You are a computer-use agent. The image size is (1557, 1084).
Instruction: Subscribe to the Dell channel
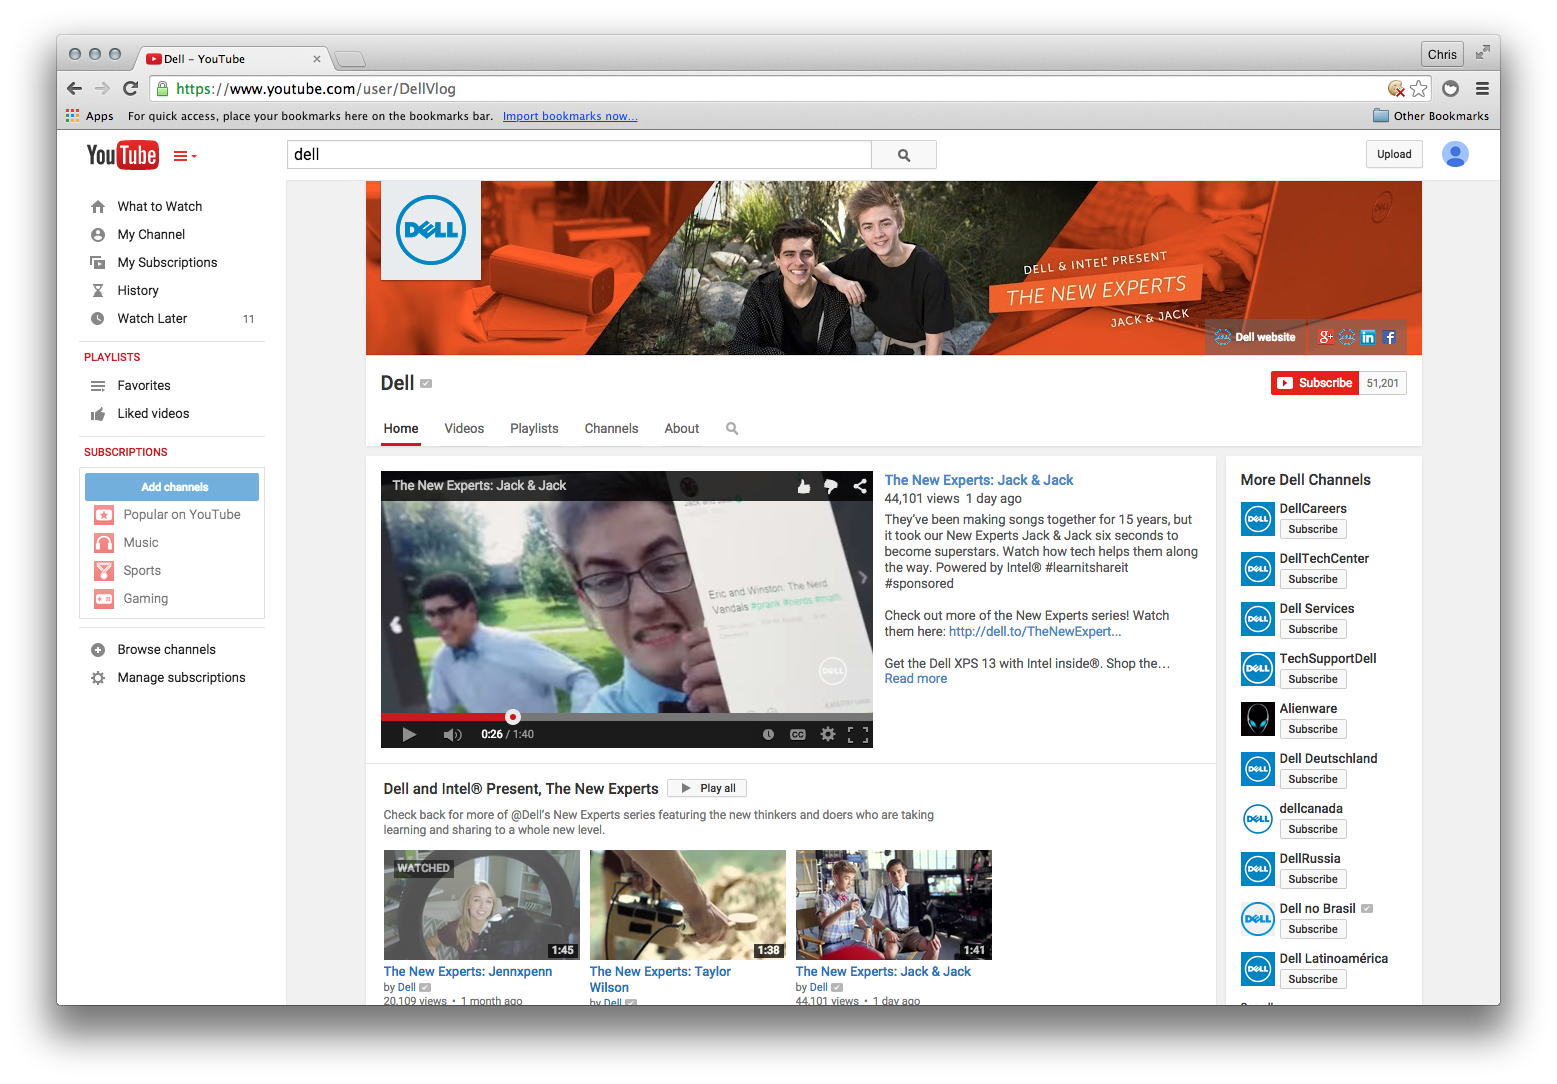1315,383
